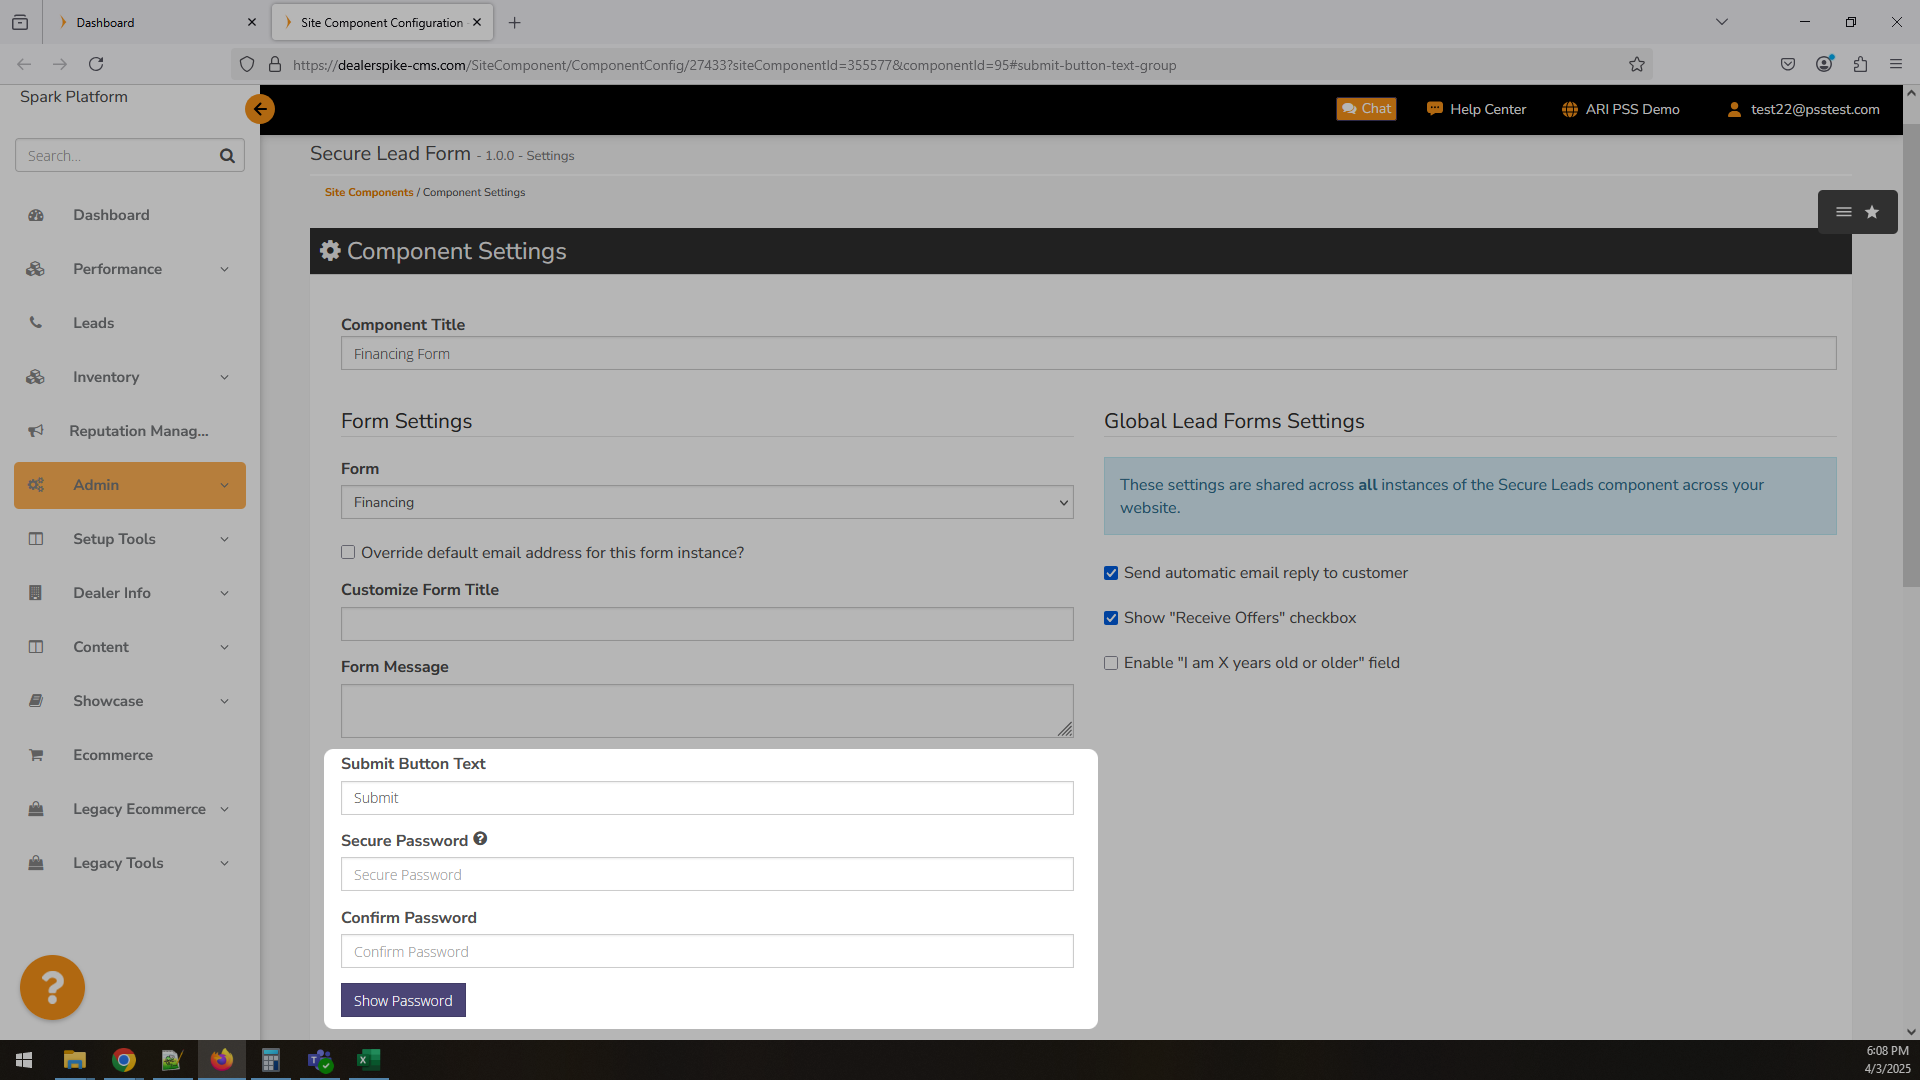Image resolution: width=1920 pixels, height=1080 pixels.
Task: Open the Form dropdown showing Financing
Action: (707, 502)
